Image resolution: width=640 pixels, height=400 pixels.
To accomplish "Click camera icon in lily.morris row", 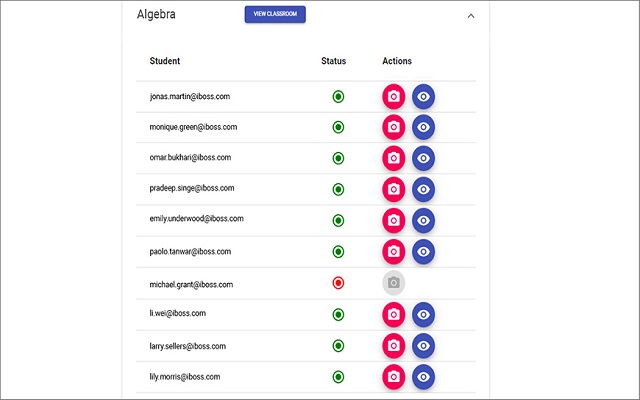I will 393,377.
